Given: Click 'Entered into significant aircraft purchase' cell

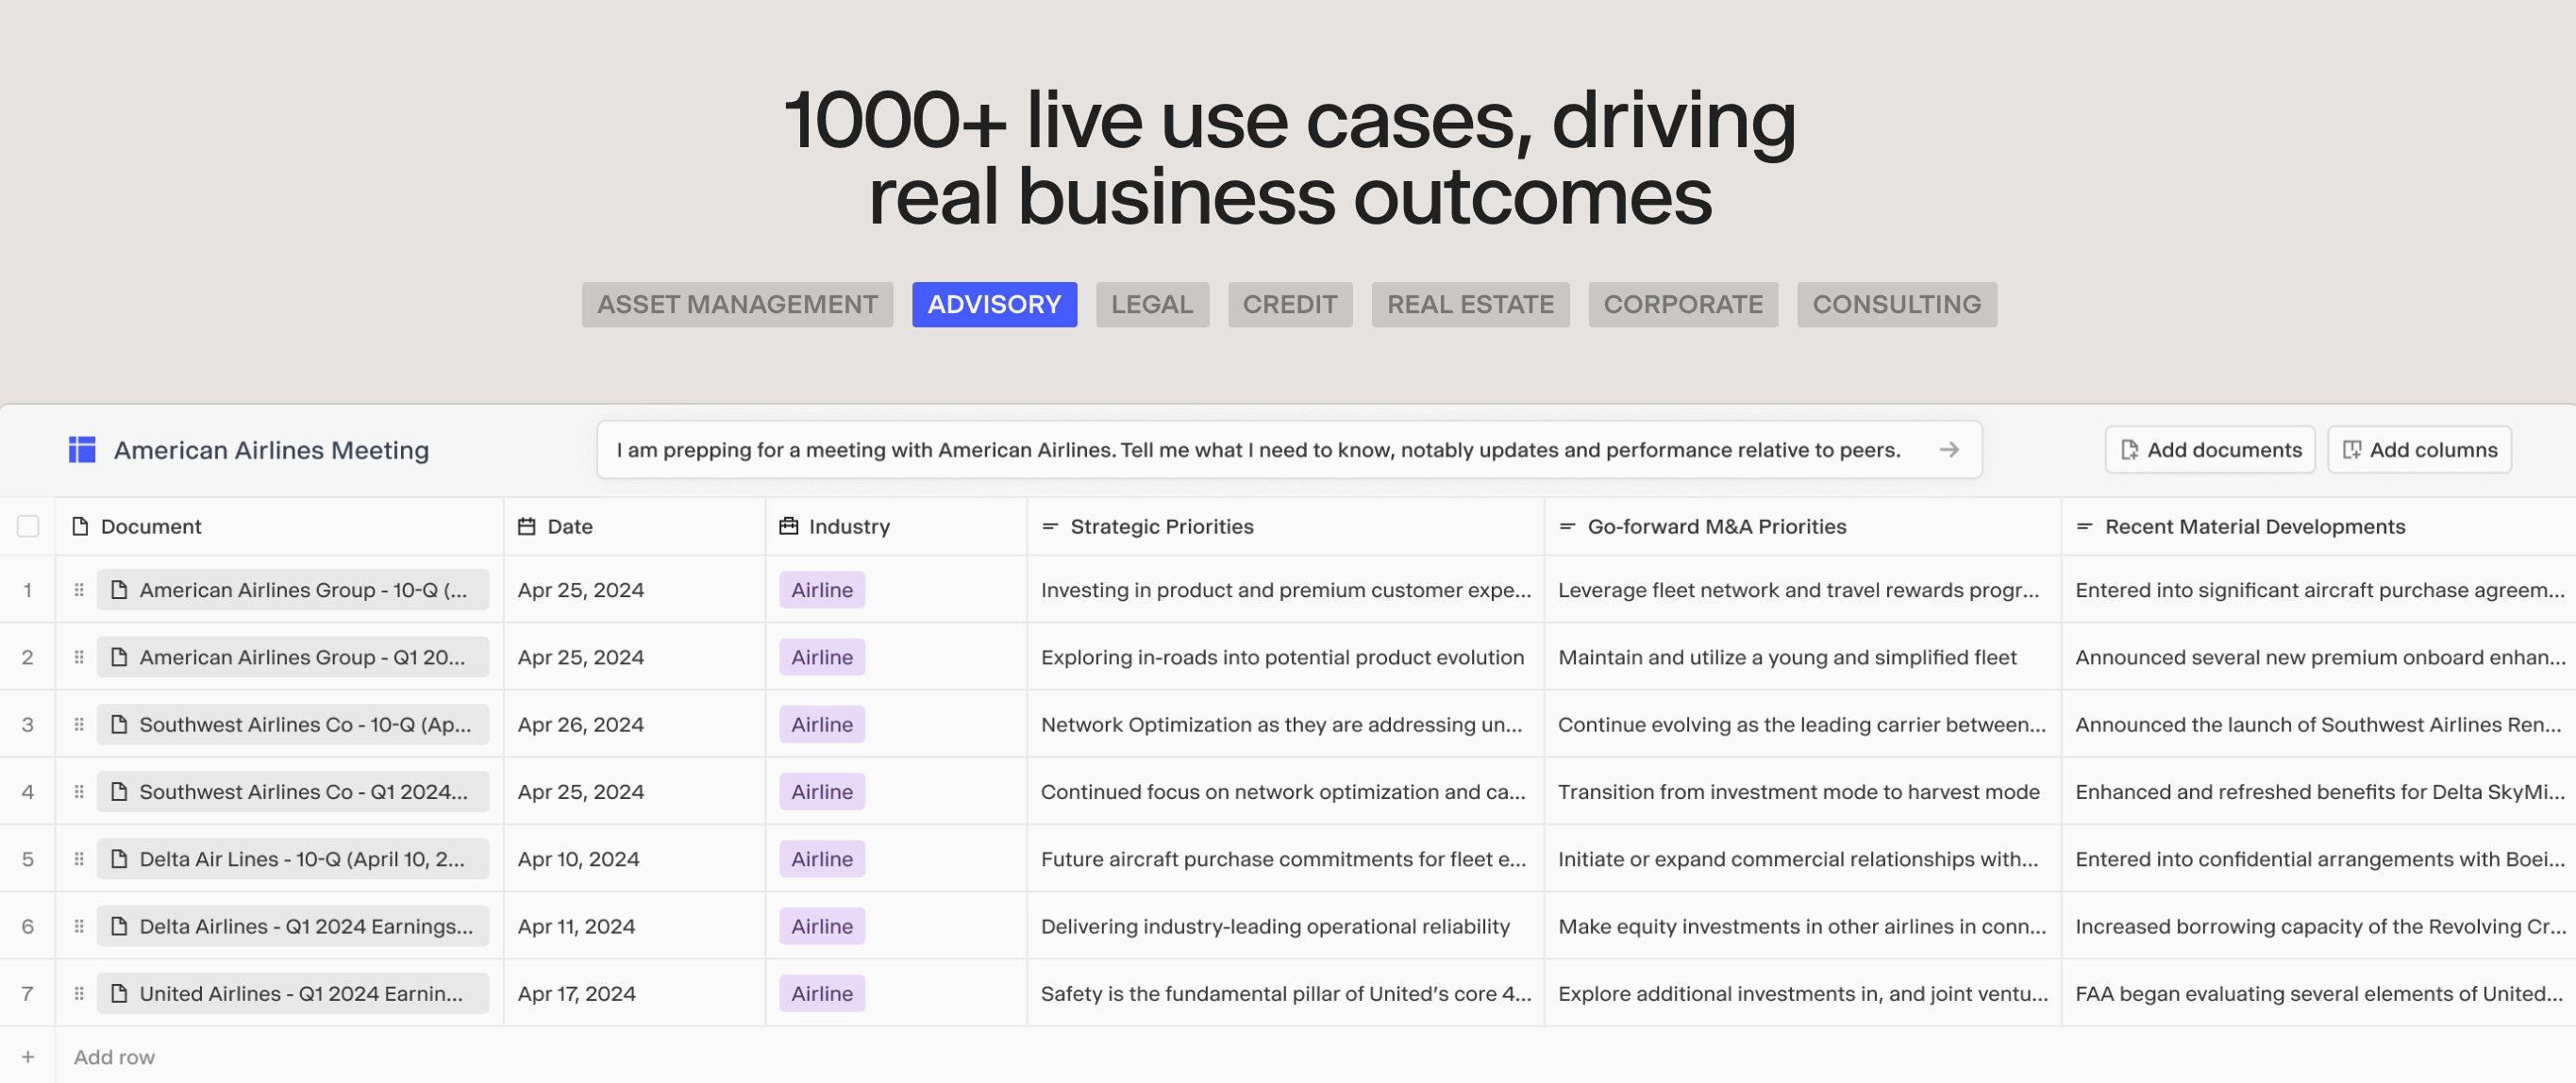Looking at the screenshot, I should pos(2320,590).
